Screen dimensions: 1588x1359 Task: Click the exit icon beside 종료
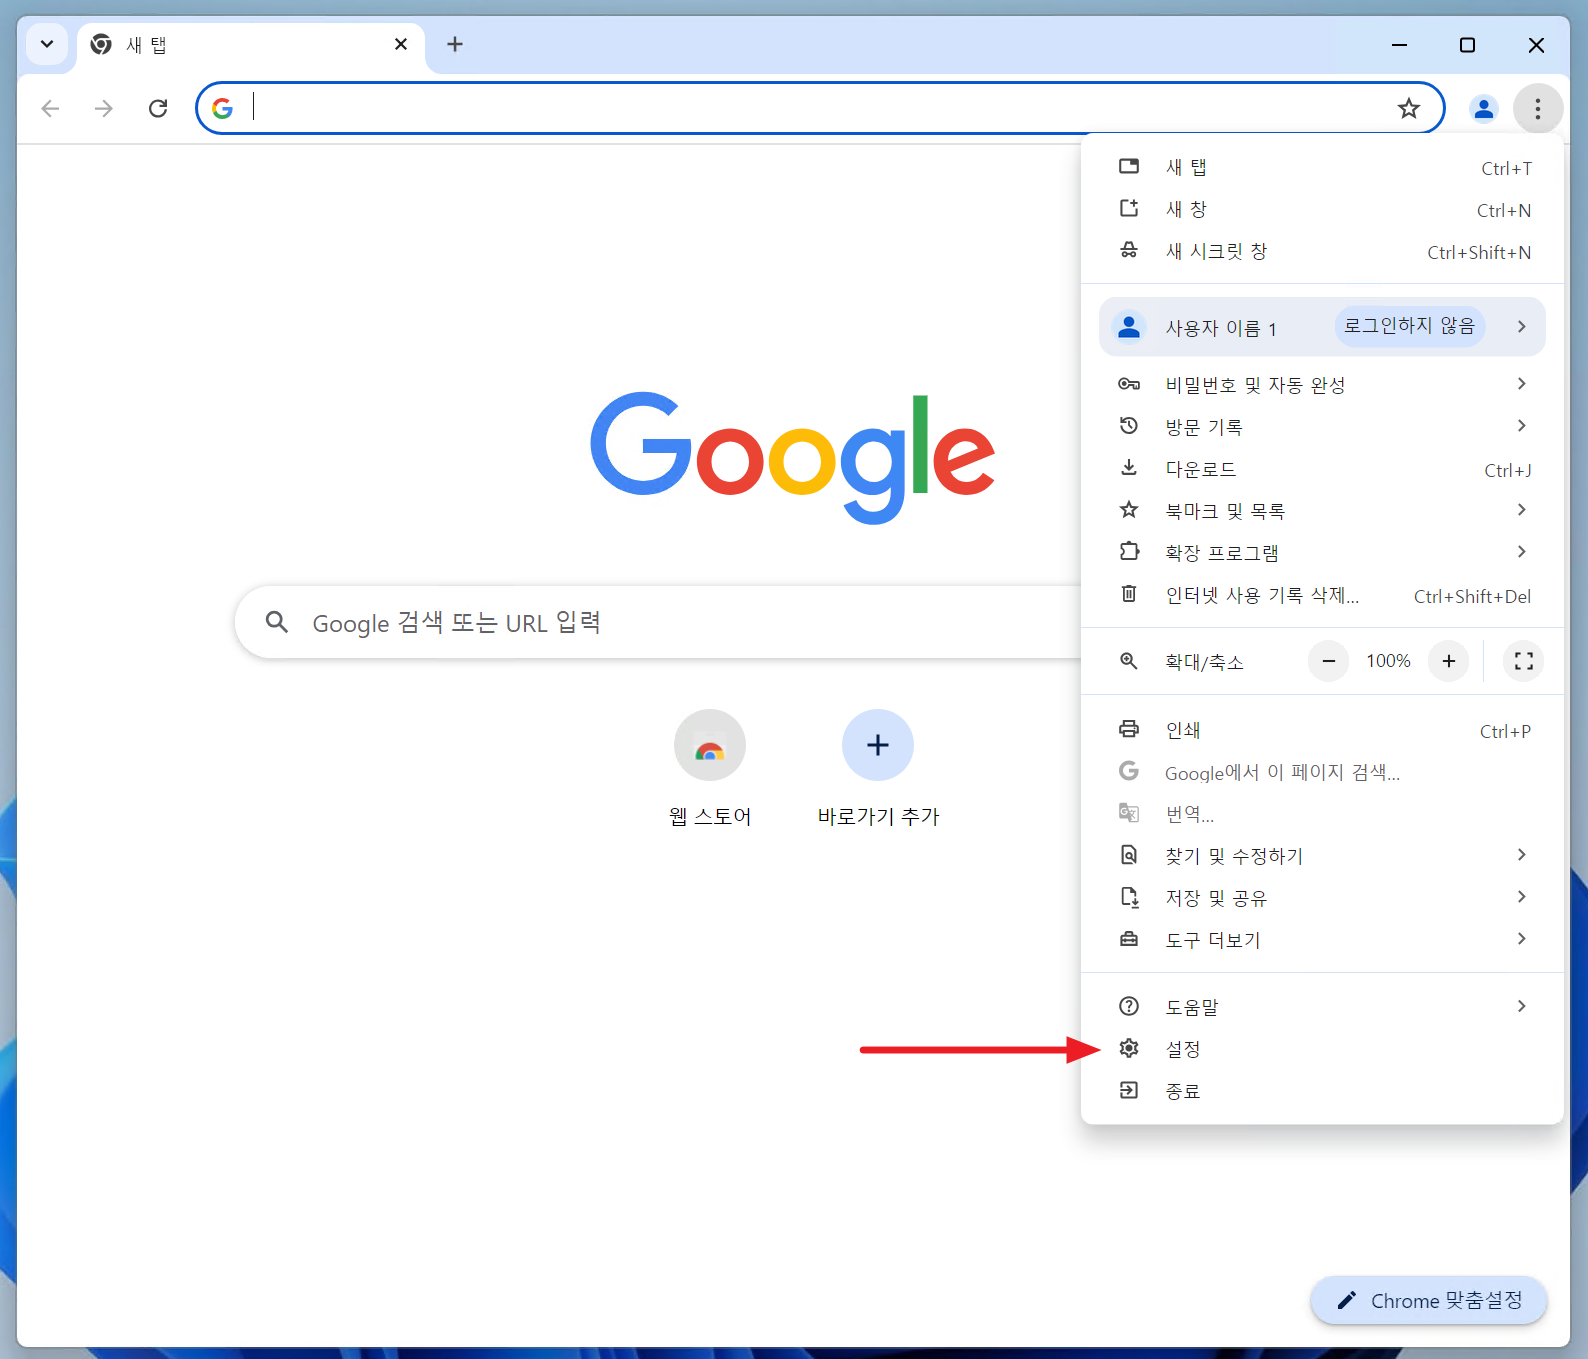point(1129,1090)
